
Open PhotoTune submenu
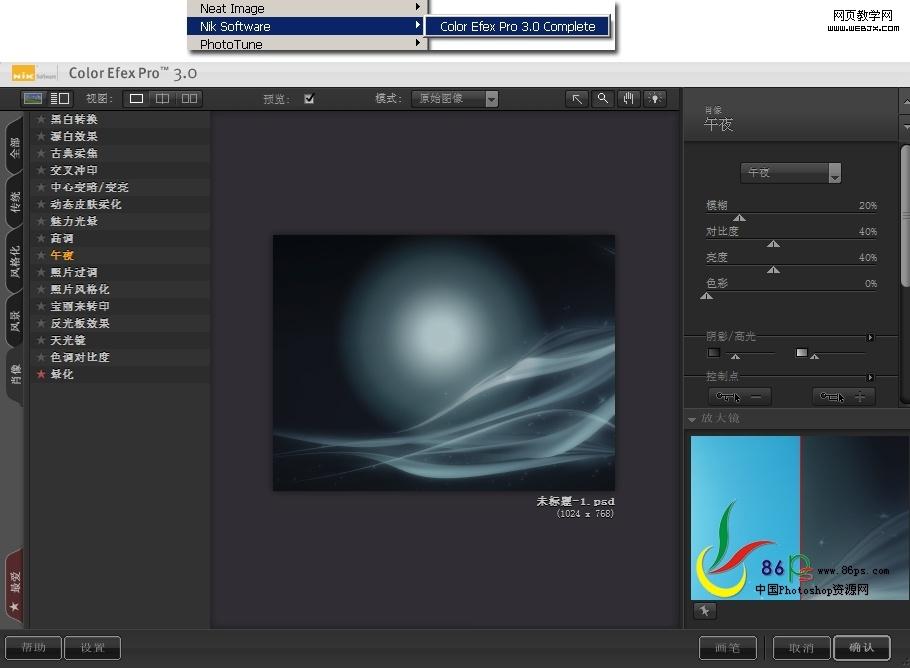click(307, 44)
